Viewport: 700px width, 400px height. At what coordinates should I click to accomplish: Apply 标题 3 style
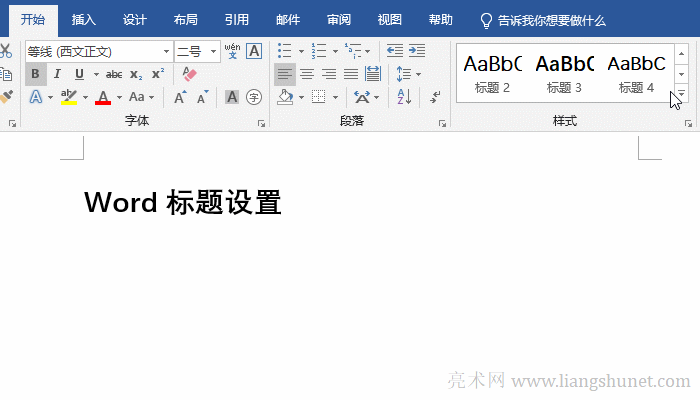tap(564, 74)
